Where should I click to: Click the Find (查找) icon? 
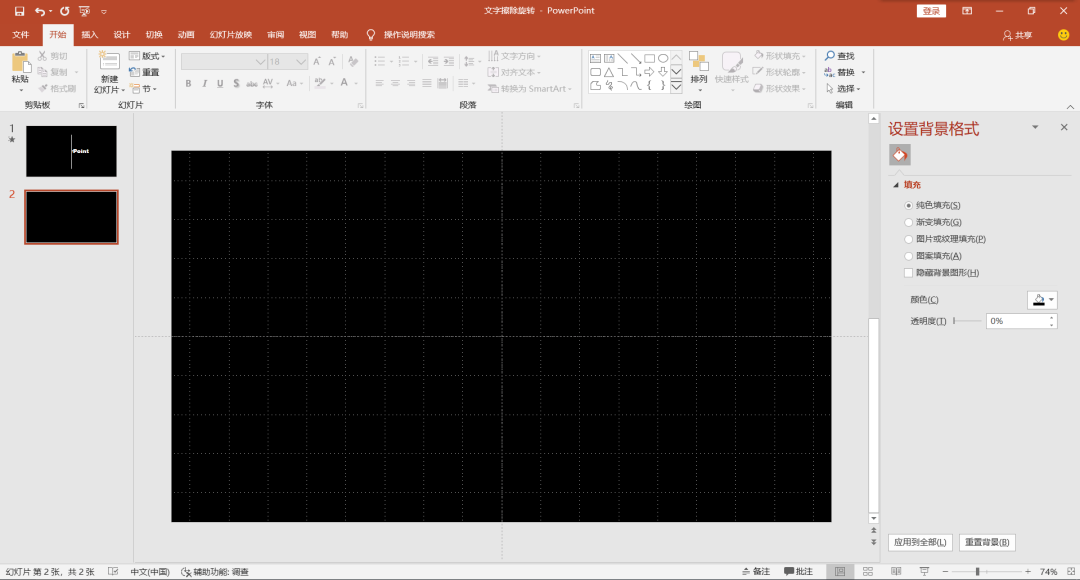coord(830,56)
